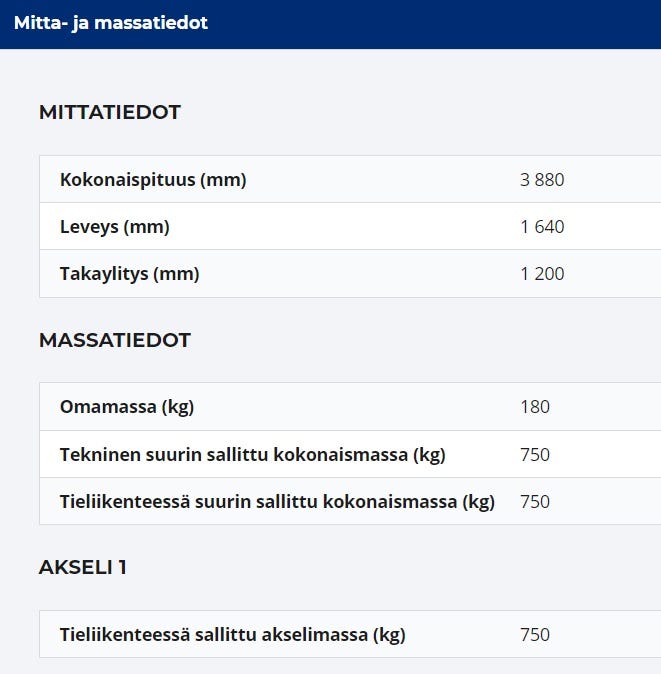Click the Tieliikenteessä suurin sallittu kokonaismassa label
661x674 pixels.
click(277, 502)
